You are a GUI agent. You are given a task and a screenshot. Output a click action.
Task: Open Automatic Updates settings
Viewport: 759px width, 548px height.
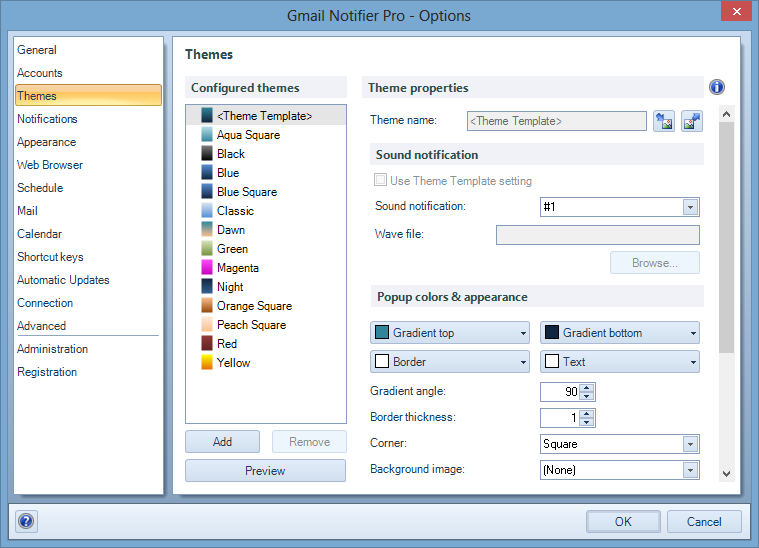tap(63, 280)
